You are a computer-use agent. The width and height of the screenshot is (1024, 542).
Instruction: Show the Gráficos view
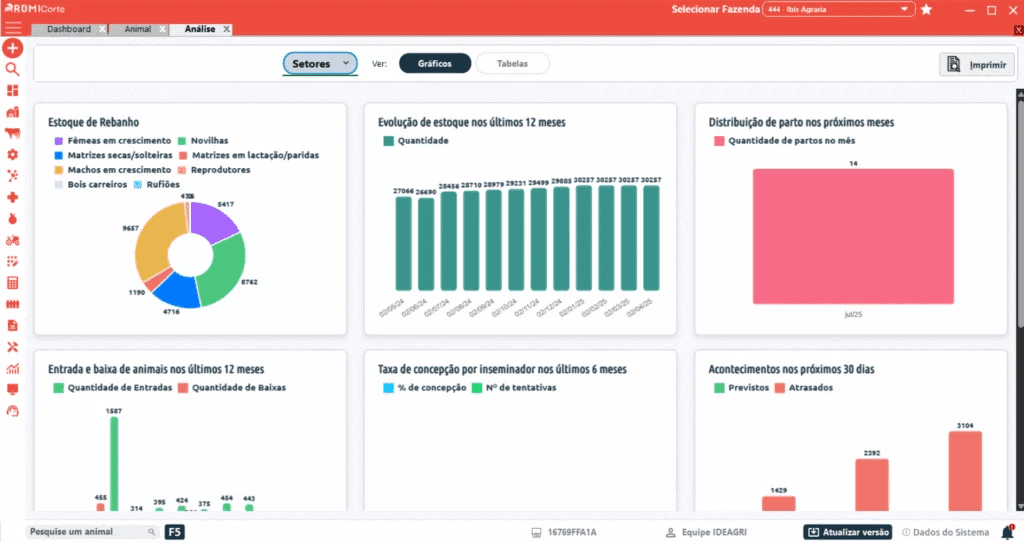[x=435, y=63]
